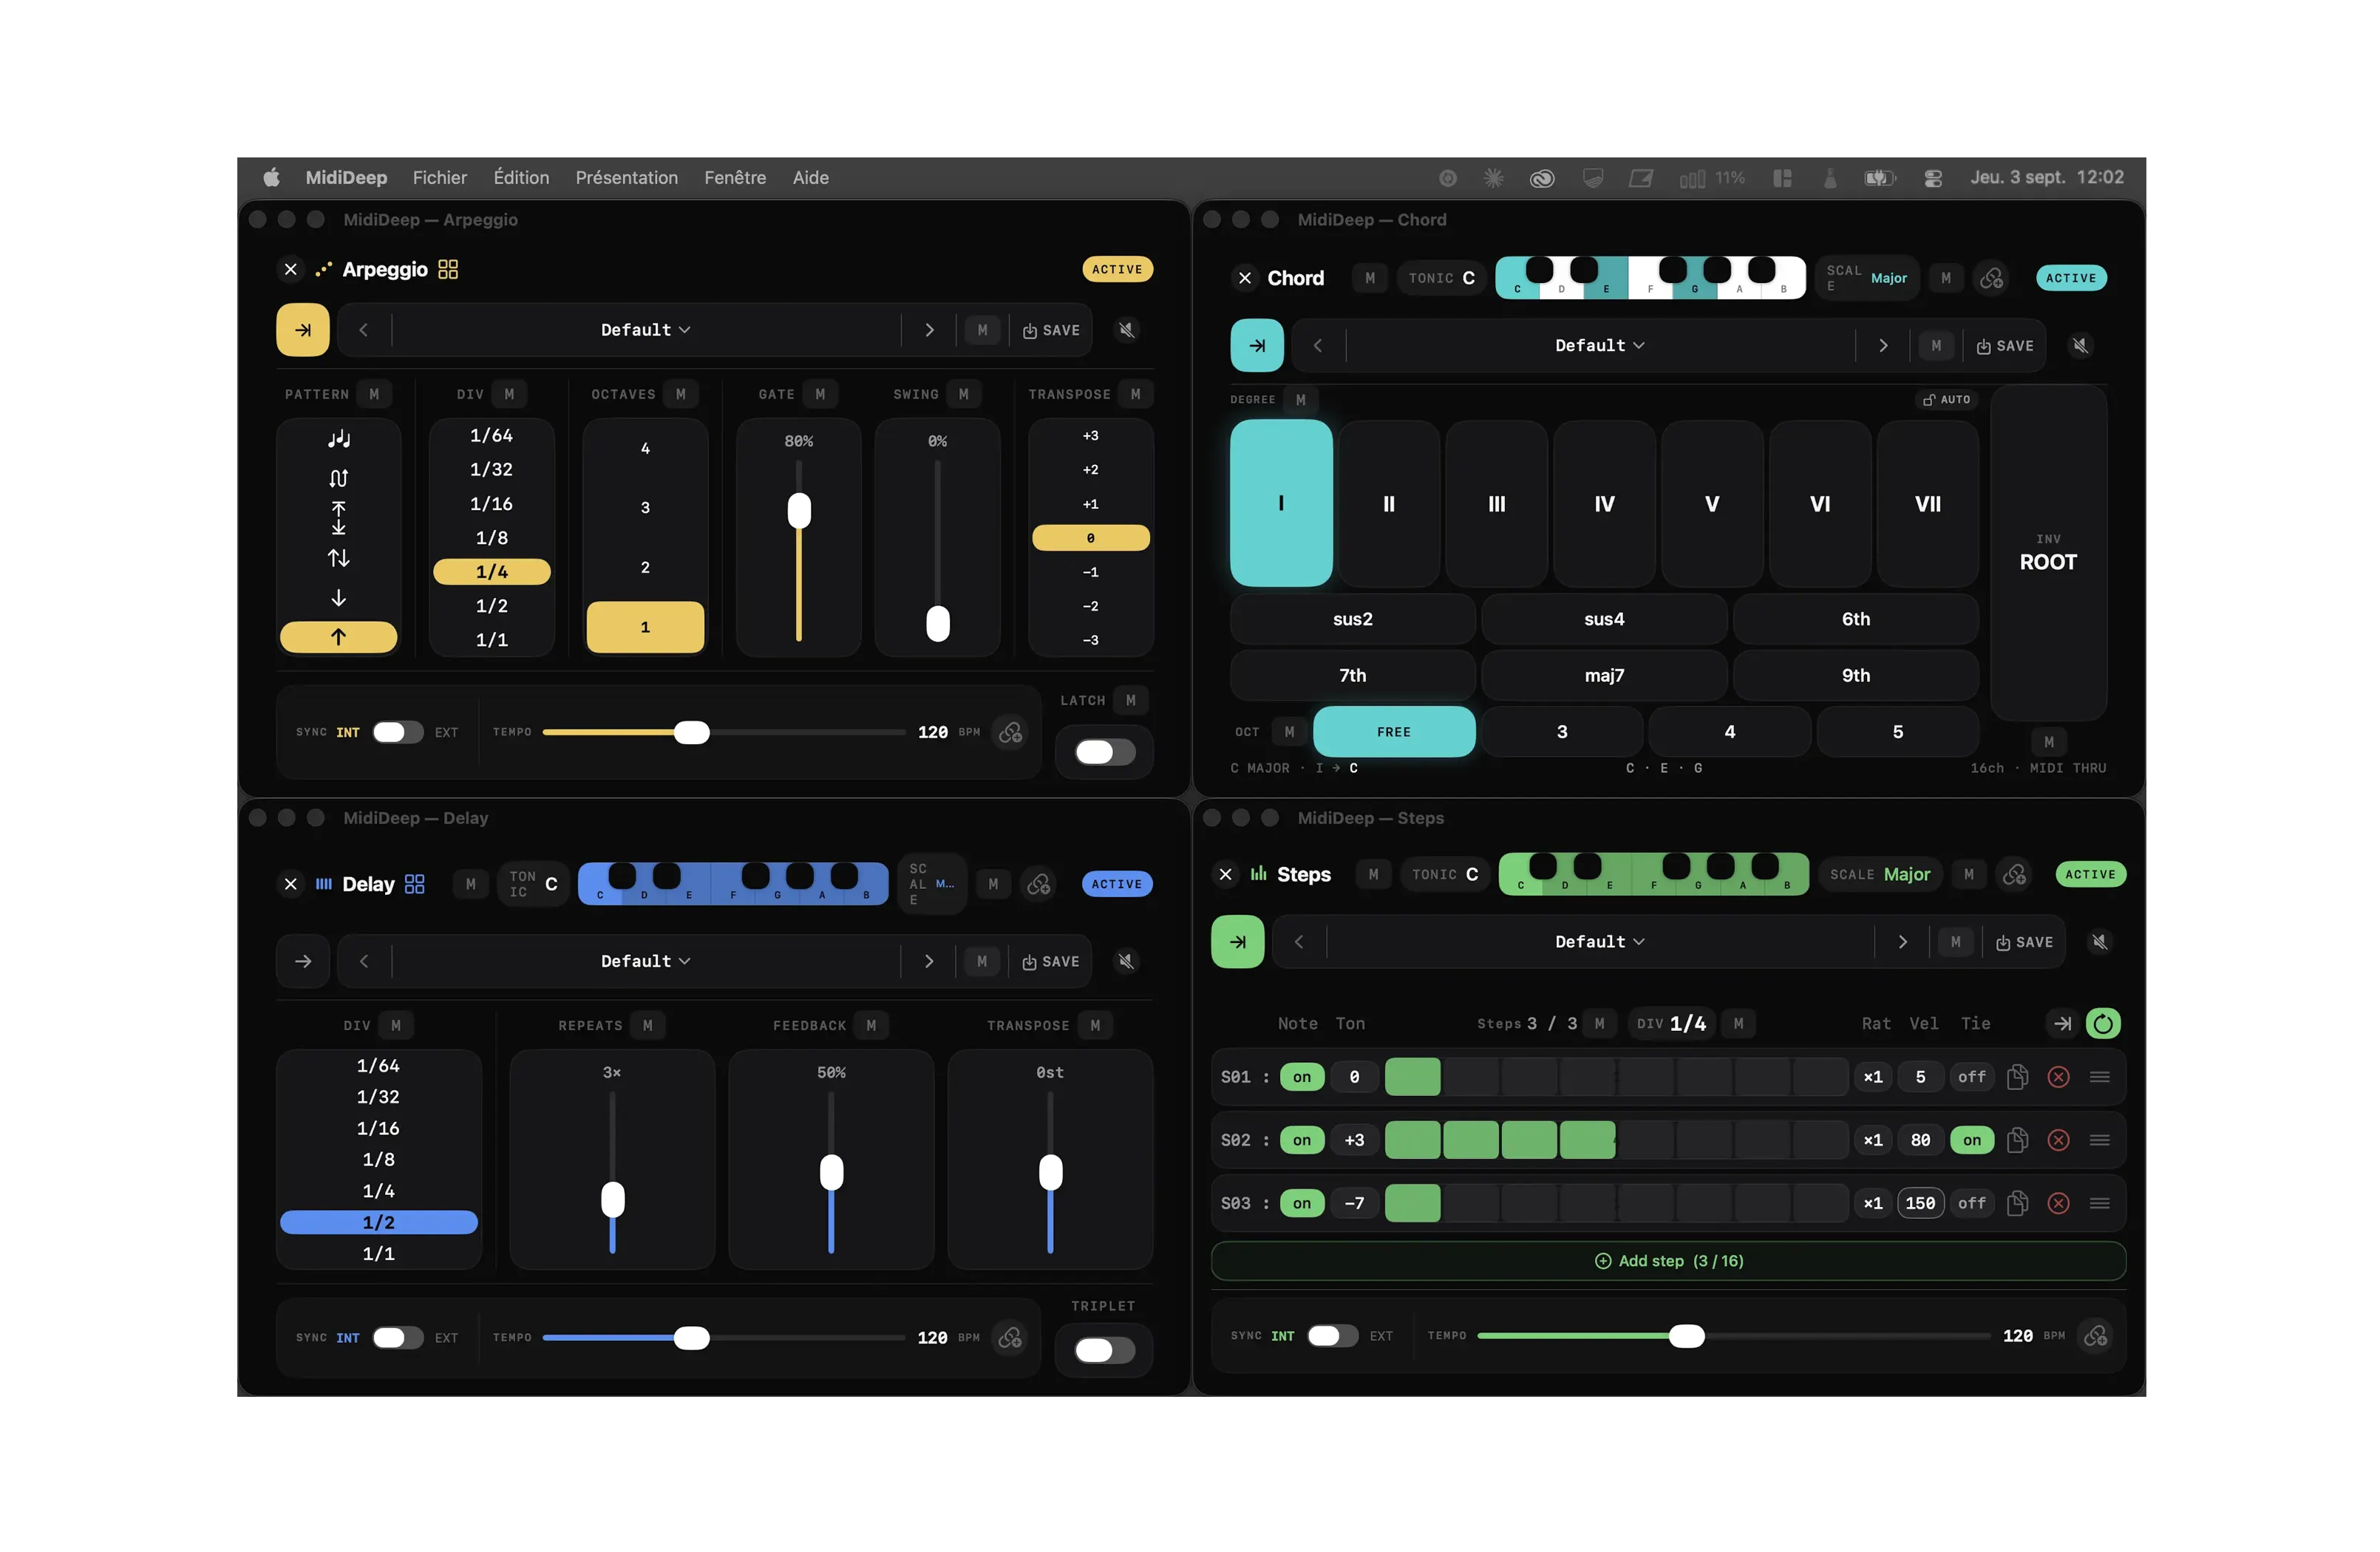Click the Delay FEEDBACK slider handle at 50%
Viewport: 2380px width, 1552px height.
click(831, 1173)
